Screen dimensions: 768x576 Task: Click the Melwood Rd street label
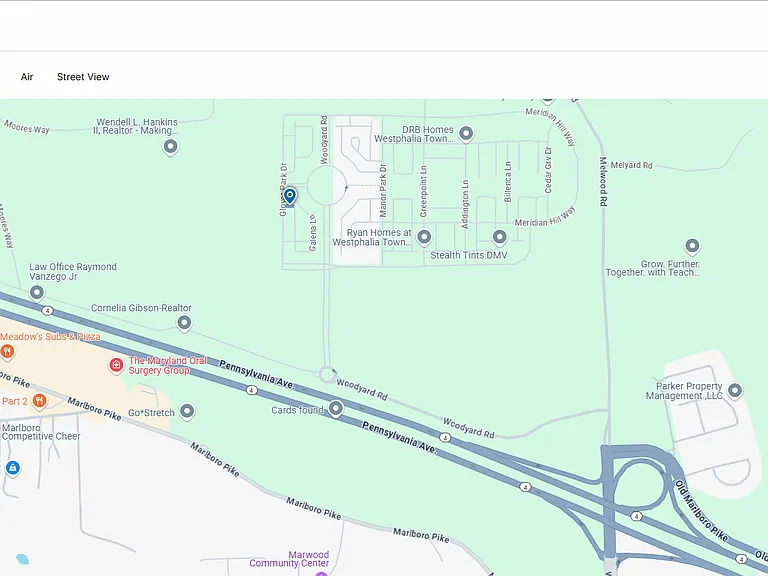(x=603, y=181)
